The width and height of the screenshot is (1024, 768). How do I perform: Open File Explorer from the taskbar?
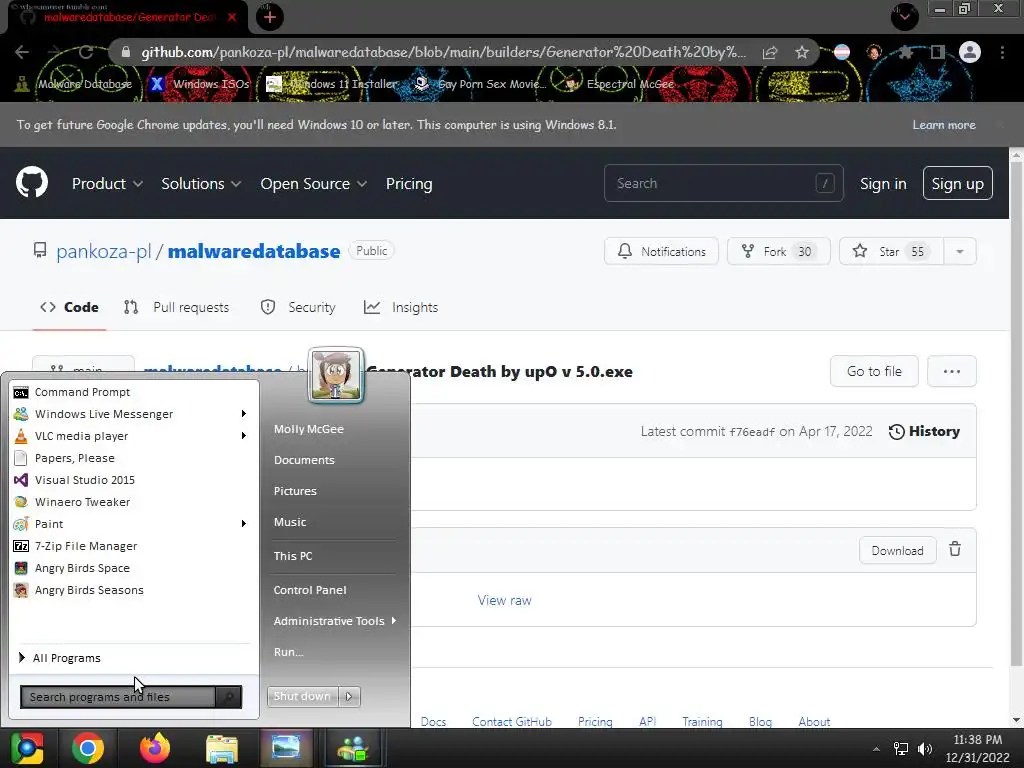pos(222,748)
